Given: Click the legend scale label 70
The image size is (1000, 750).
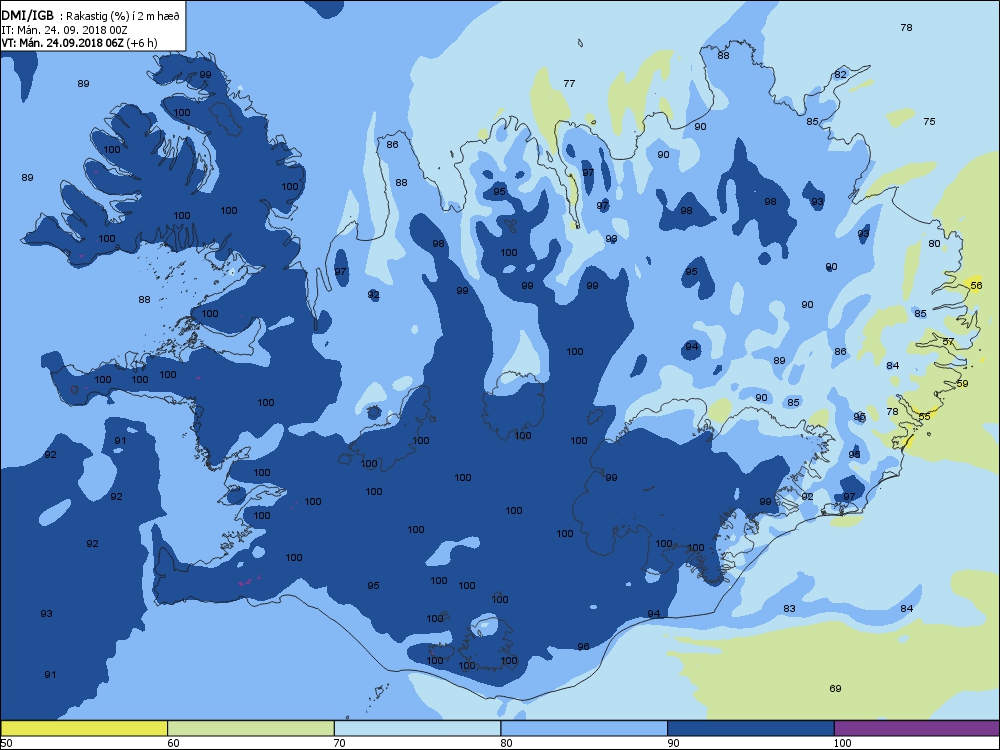Looking at the screenshot, I should 340,743.
